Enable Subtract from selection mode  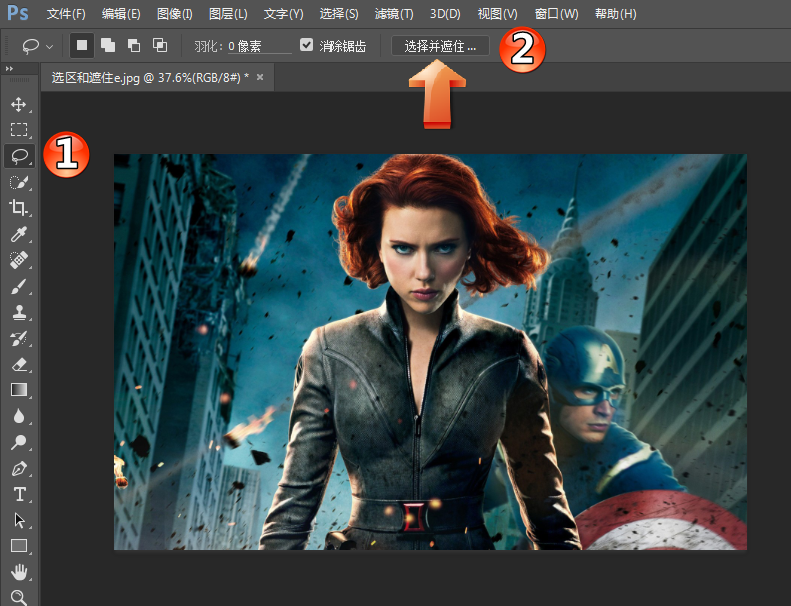pyautogui.click(x=134, y=46)
